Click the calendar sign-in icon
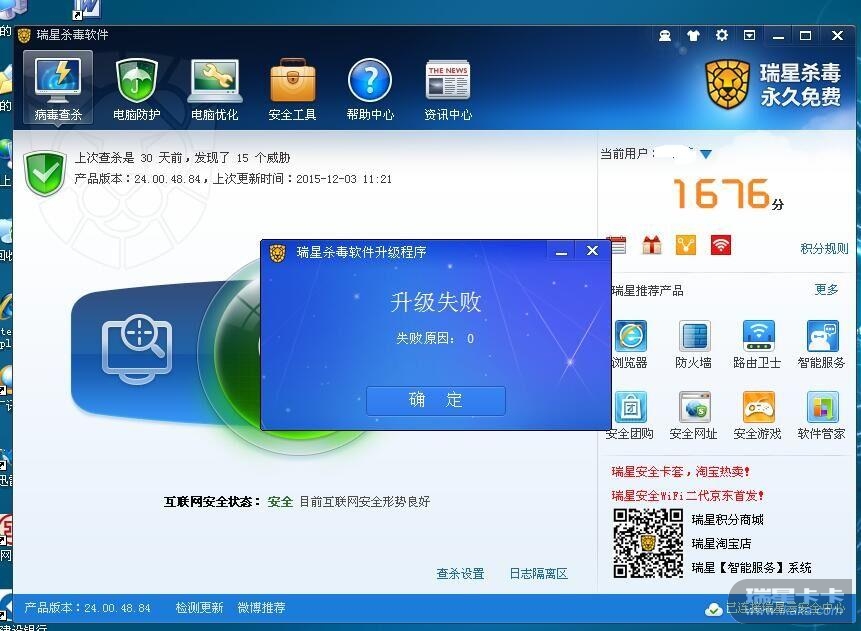The width and height of the screenshot is (861, 631). 619,245
